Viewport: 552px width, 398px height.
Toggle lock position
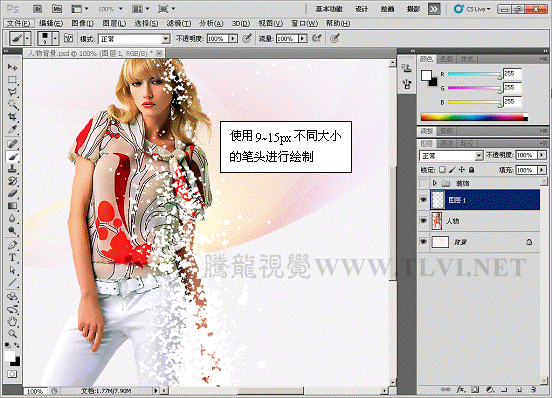462,170
